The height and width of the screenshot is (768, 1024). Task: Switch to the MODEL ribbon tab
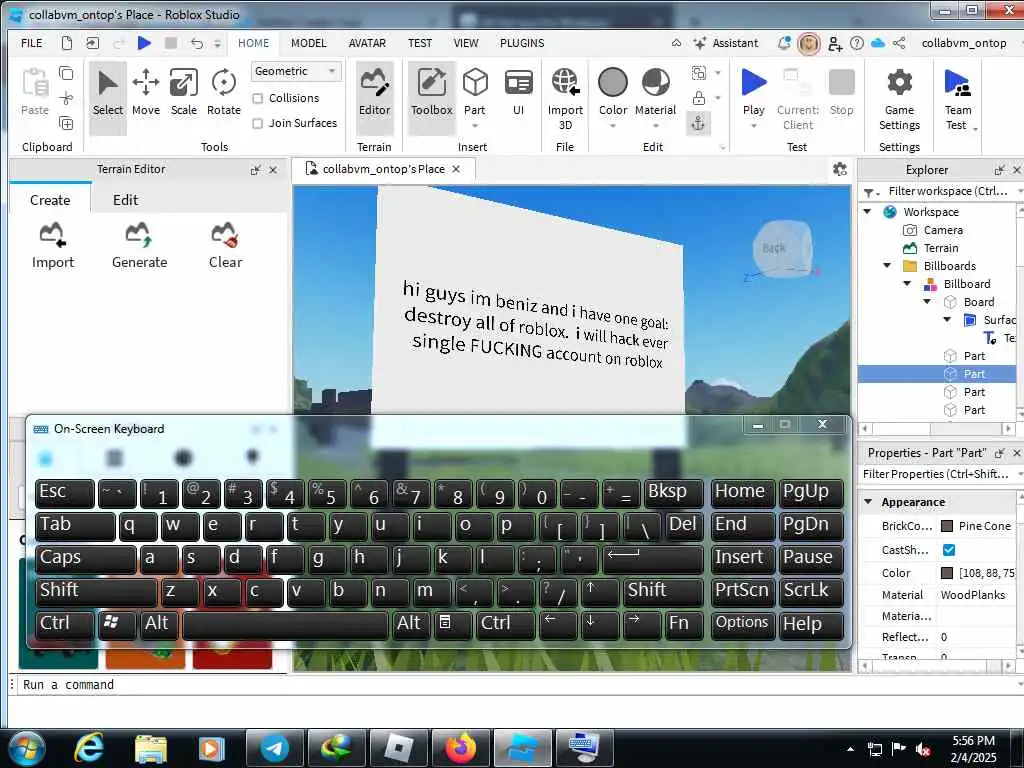(x=308, y=43)
